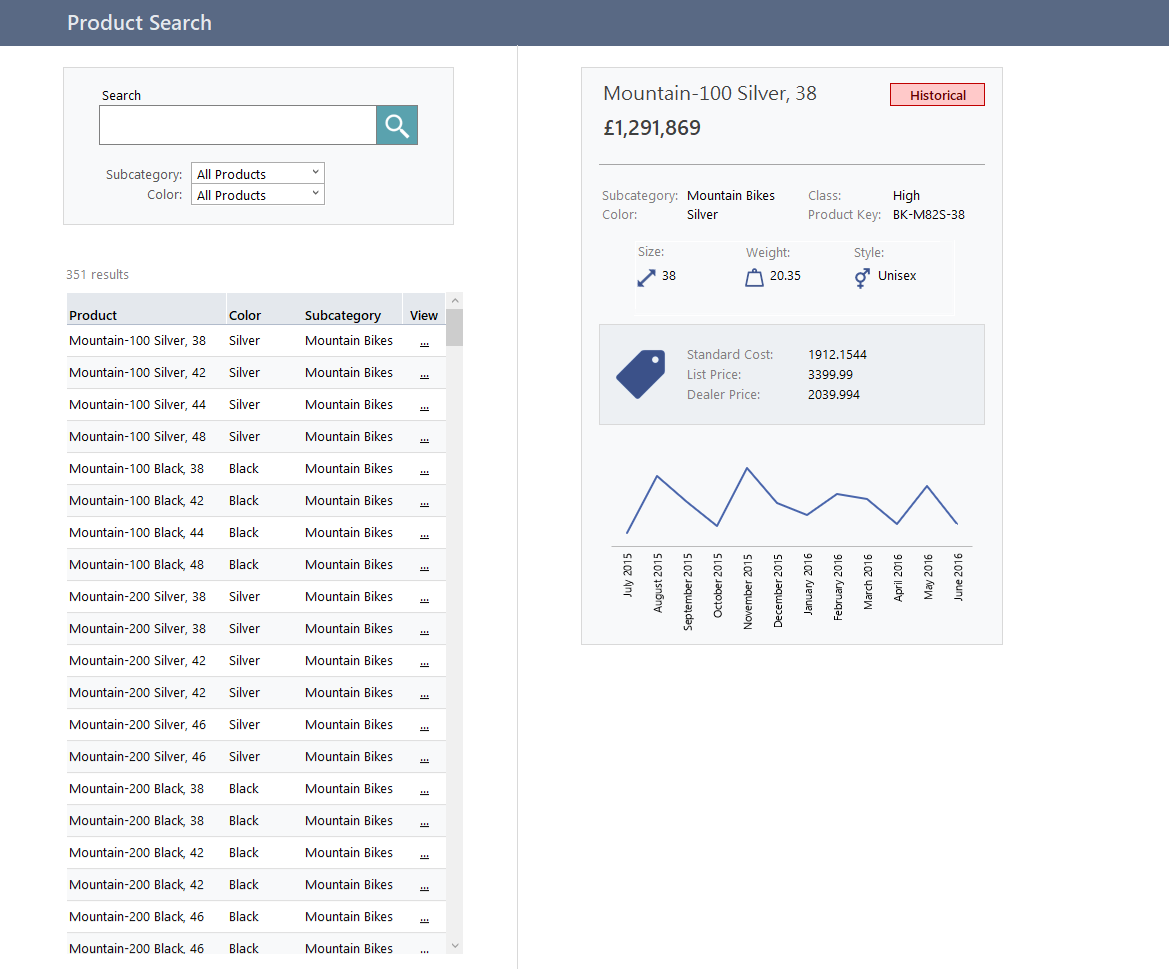Click the size arrow icon
The image size is (1169, 969).
coord(647,277)
